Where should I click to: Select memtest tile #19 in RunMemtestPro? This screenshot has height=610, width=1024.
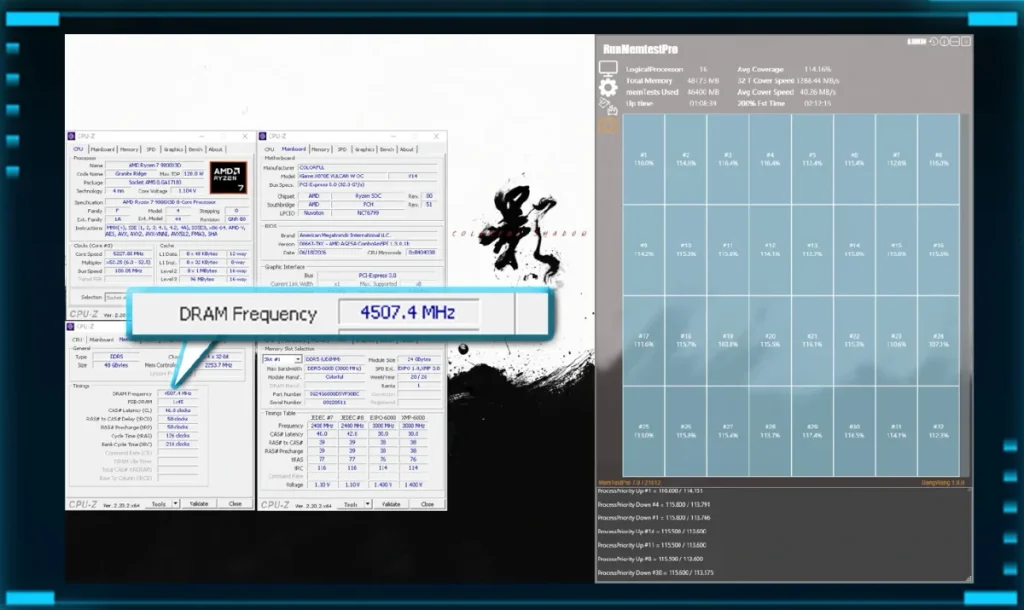(x=728, y=340)
